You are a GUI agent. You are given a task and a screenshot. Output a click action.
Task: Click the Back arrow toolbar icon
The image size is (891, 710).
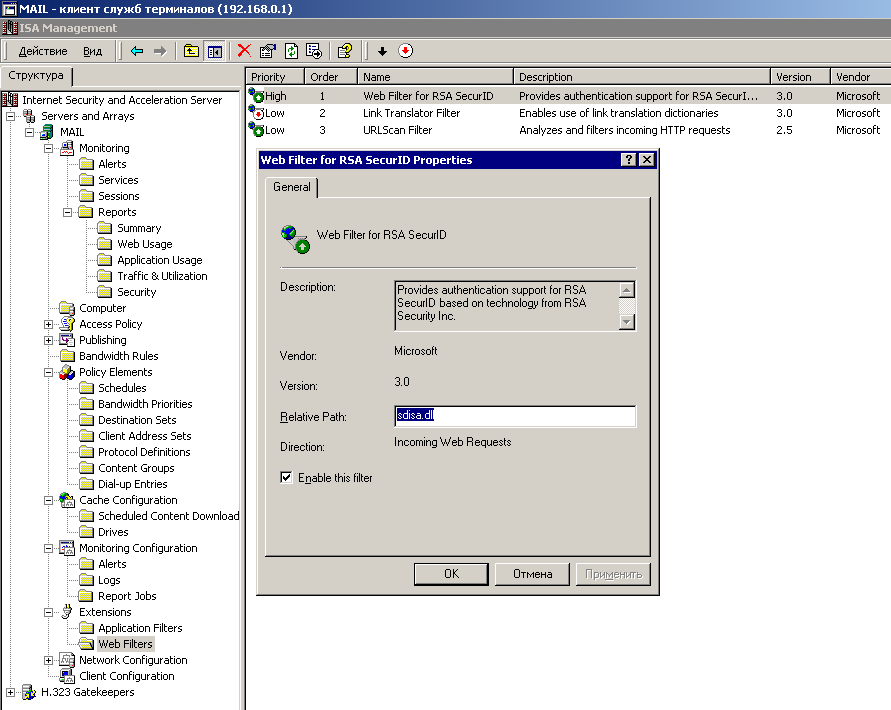click(x=136, y=51)
